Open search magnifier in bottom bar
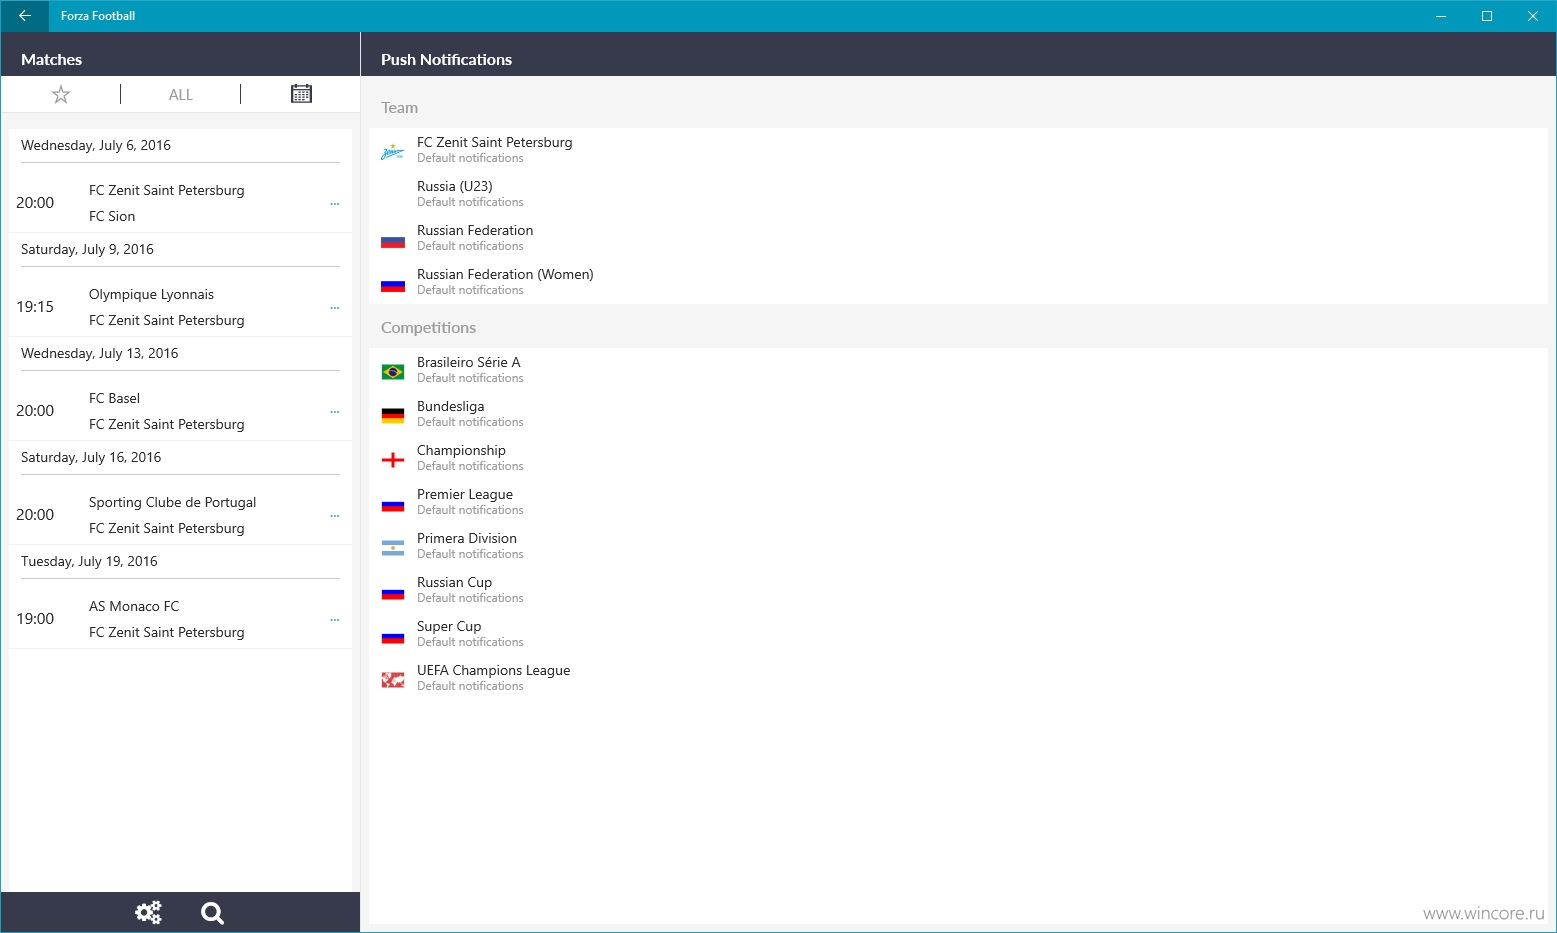This screenshot has height=933, width=1557. pos(212,912)
